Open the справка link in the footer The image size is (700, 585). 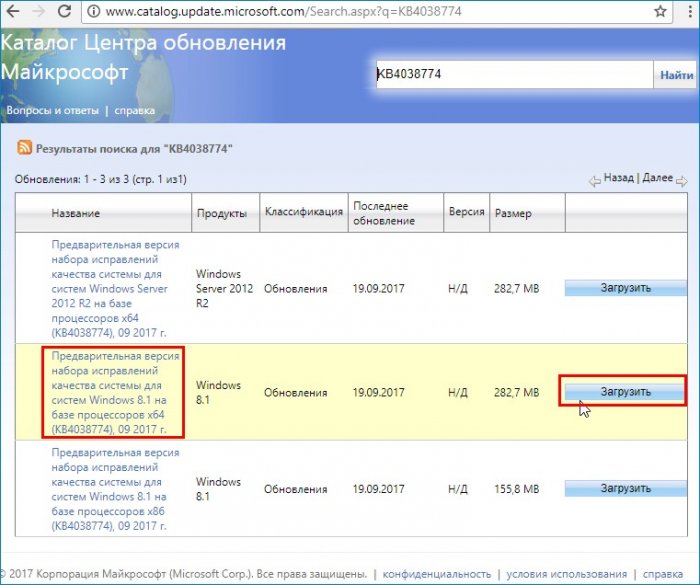tap(662, 574)
